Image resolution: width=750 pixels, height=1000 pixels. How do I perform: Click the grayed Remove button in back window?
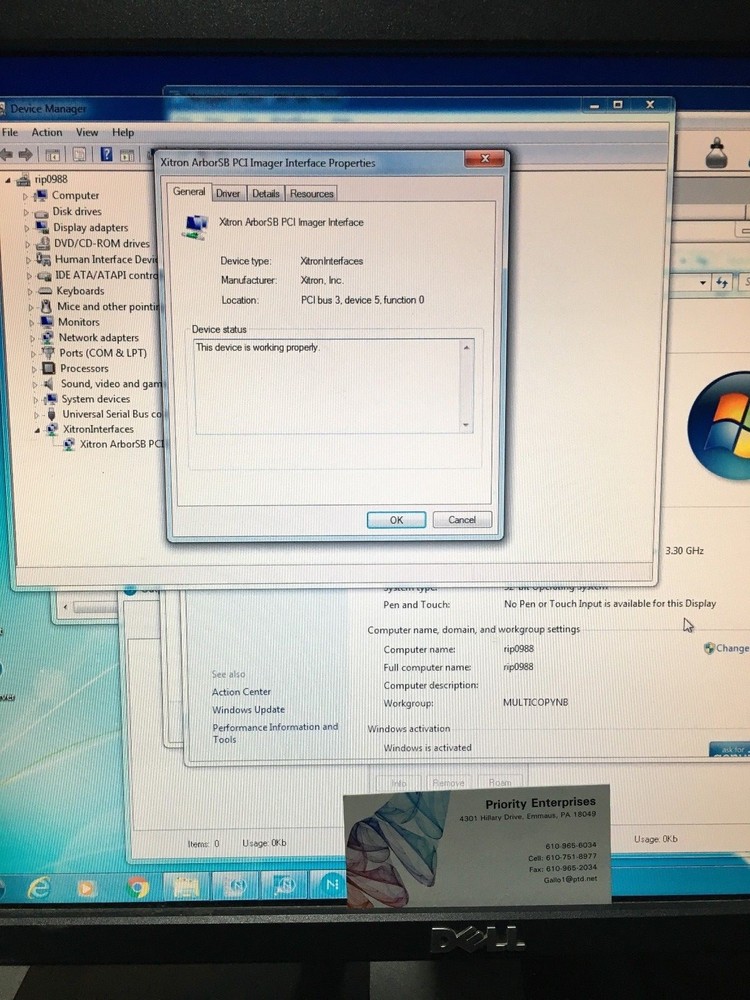pos(448,782)
